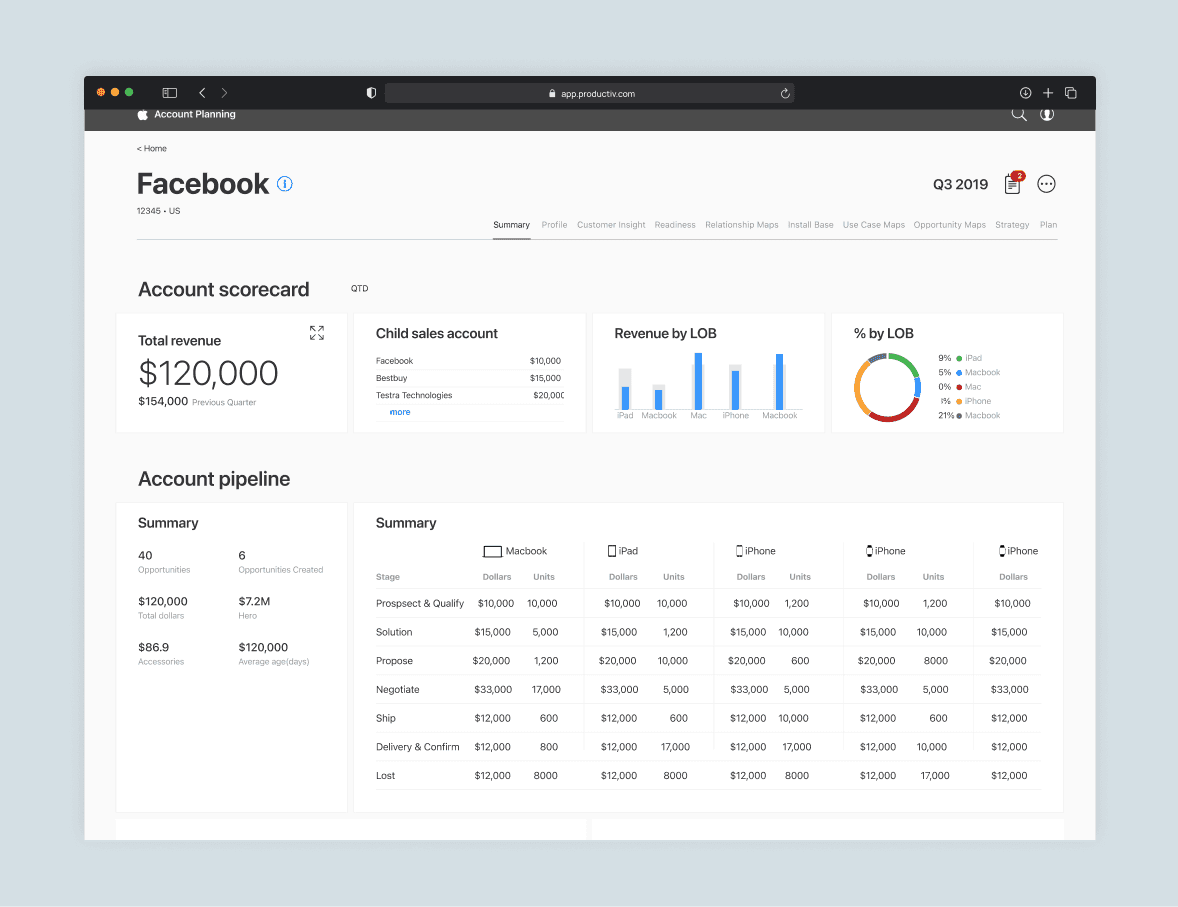This screenshot has width=1178, height=907.
Task: Toggle the browser sidebar icon
Action: click(x=170, y=93)
